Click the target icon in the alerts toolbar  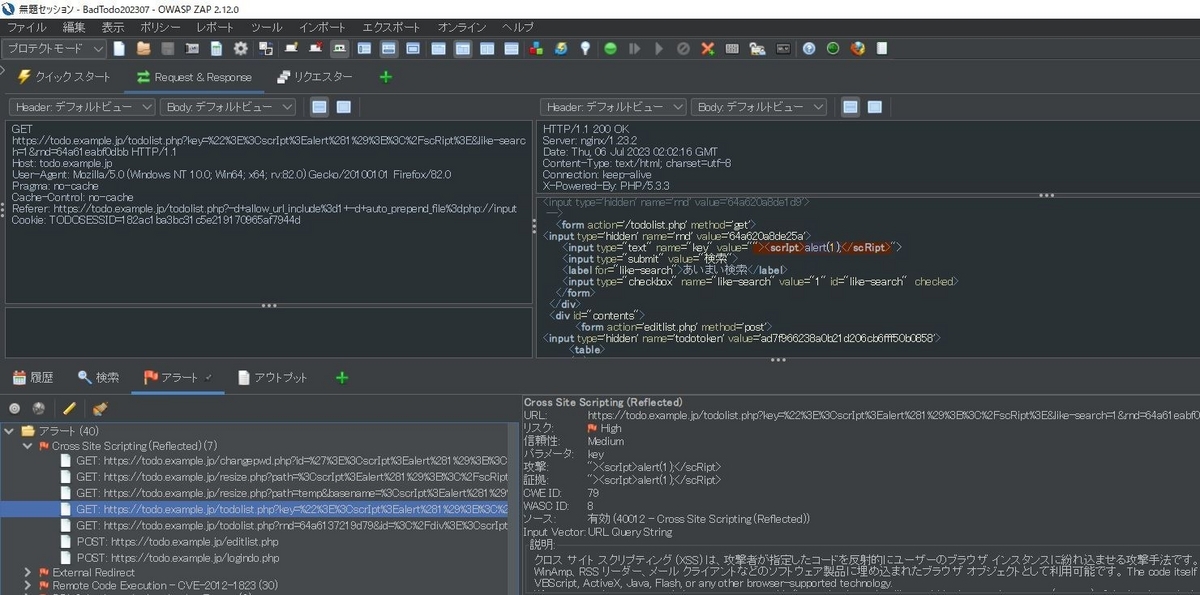[x=14, y=408]
